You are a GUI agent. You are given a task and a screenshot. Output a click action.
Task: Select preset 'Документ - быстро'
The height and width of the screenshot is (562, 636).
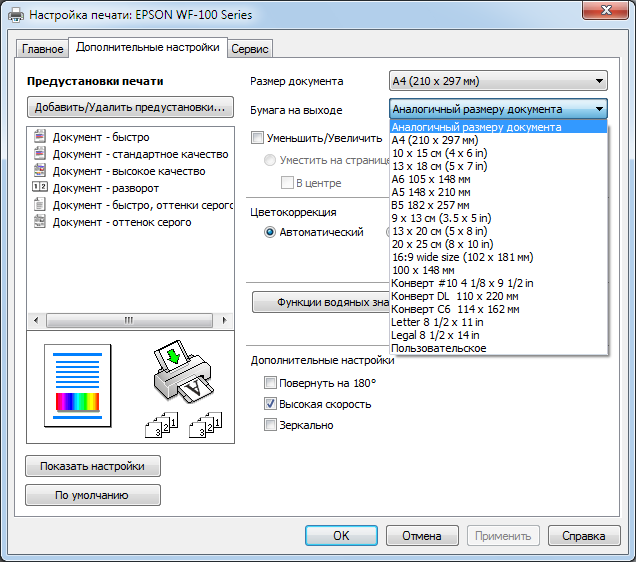click(101, 137)
